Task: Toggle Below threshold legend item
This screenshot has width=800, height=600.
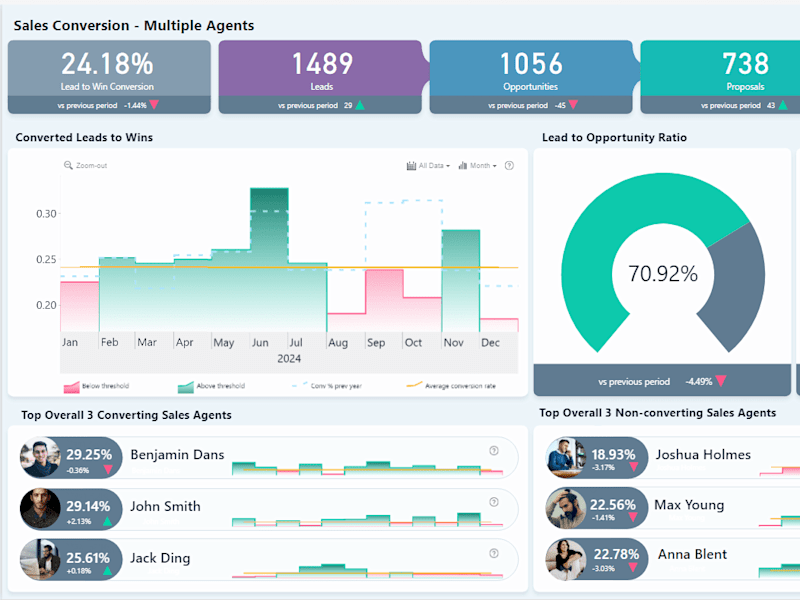Action: tap(96, 386)
